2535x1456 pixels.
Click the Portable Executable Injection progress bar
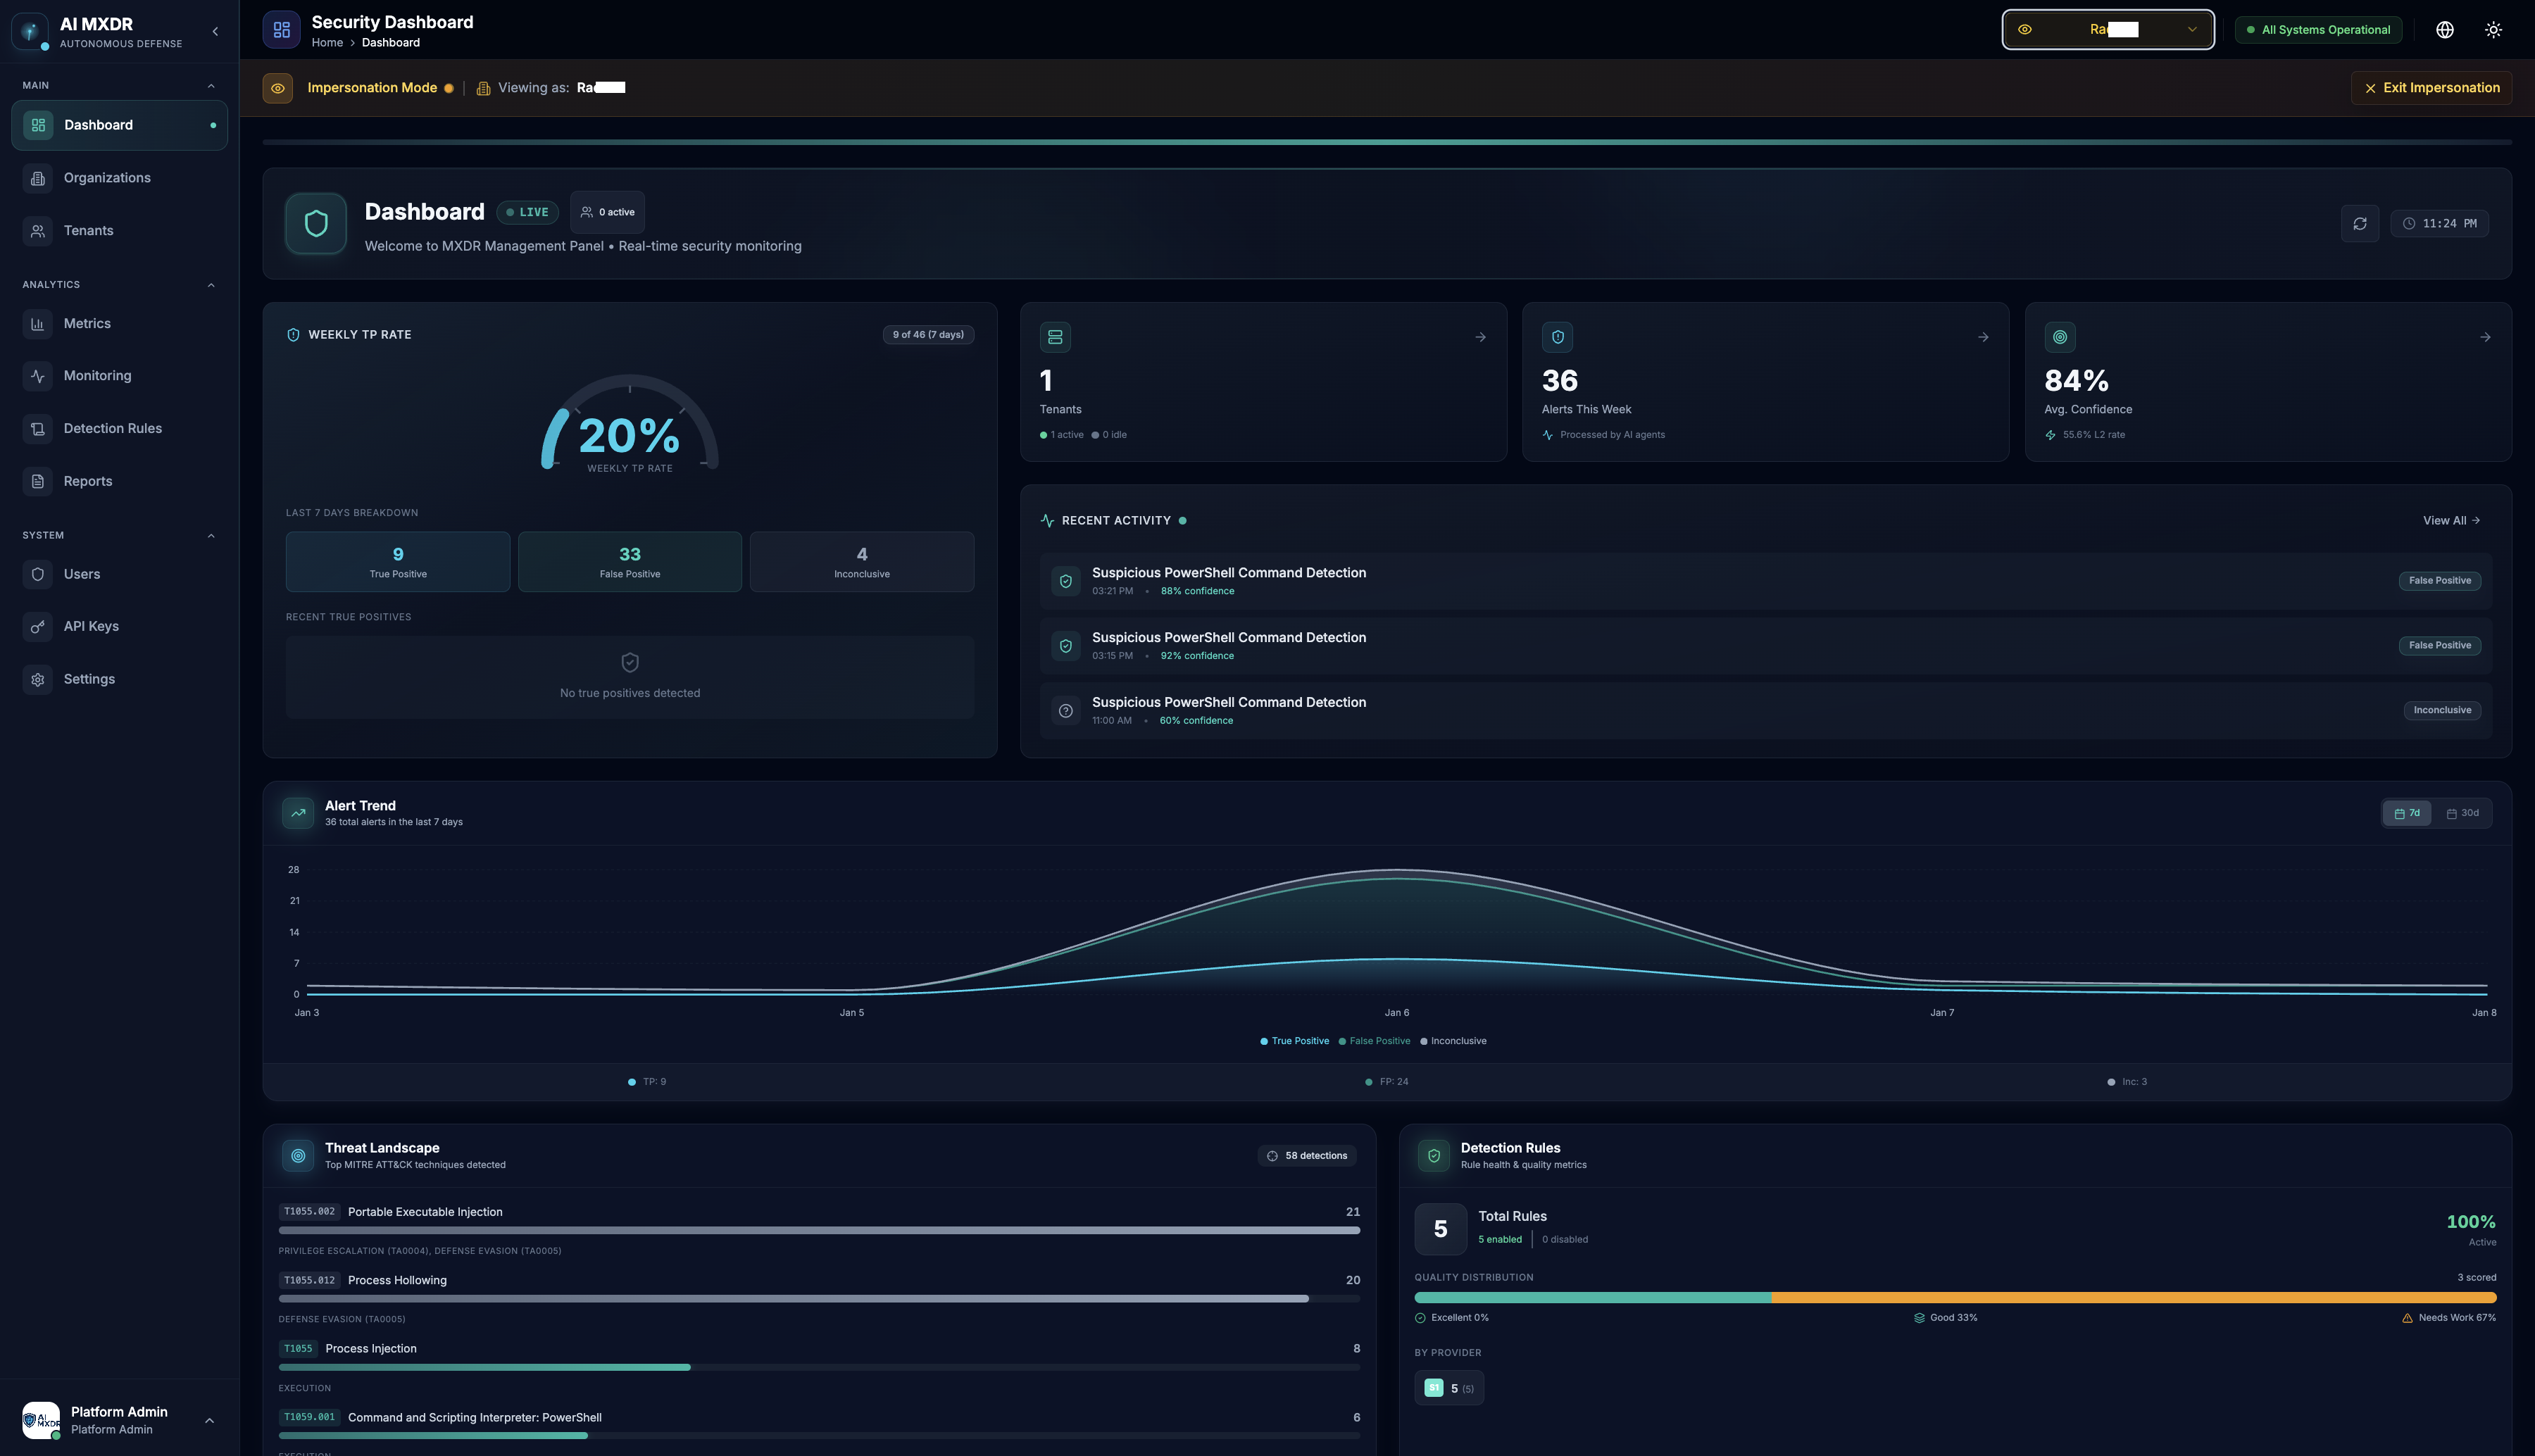pyautogui.click(x=819, y=1230)
